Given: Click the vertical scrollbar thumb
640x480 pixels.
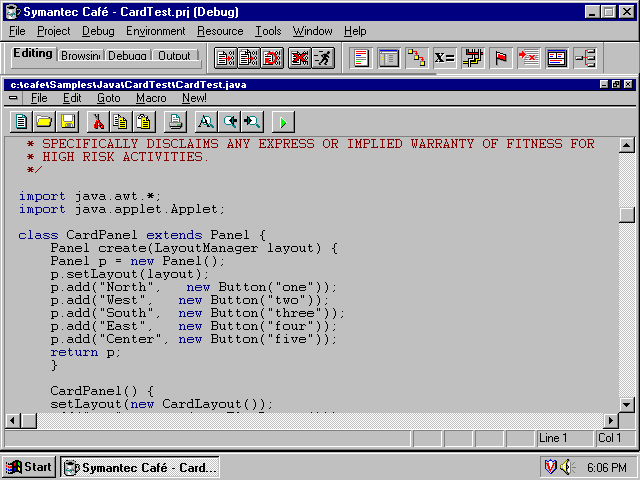Looking at the screenshot, I should coord(627,215).
